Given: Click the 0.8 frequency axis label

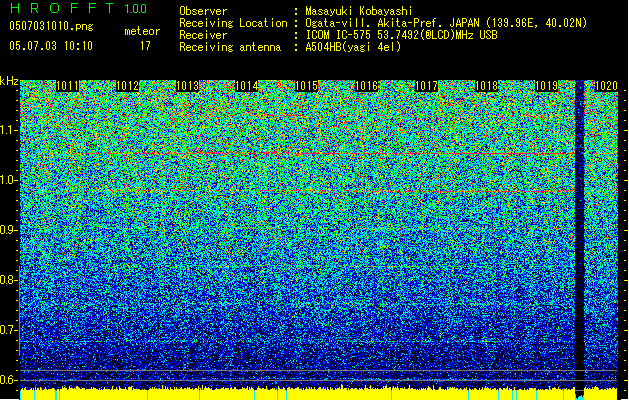Looking at the screenshot, I should [x=8, y=280].
